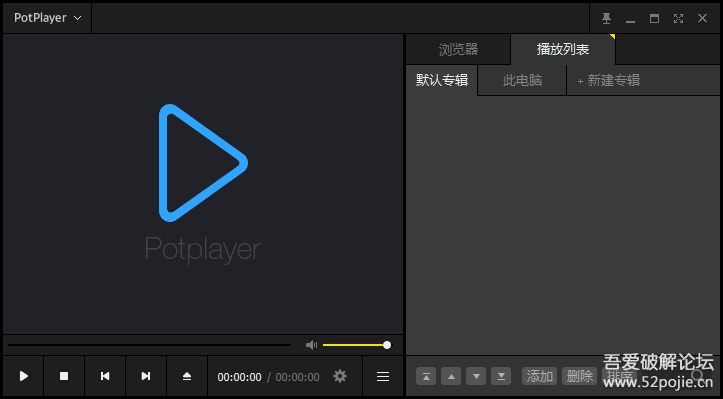This screenshot has width=723, height=399.
Task: Click the 添加 button to add files
Action: [x=539, y=376]
